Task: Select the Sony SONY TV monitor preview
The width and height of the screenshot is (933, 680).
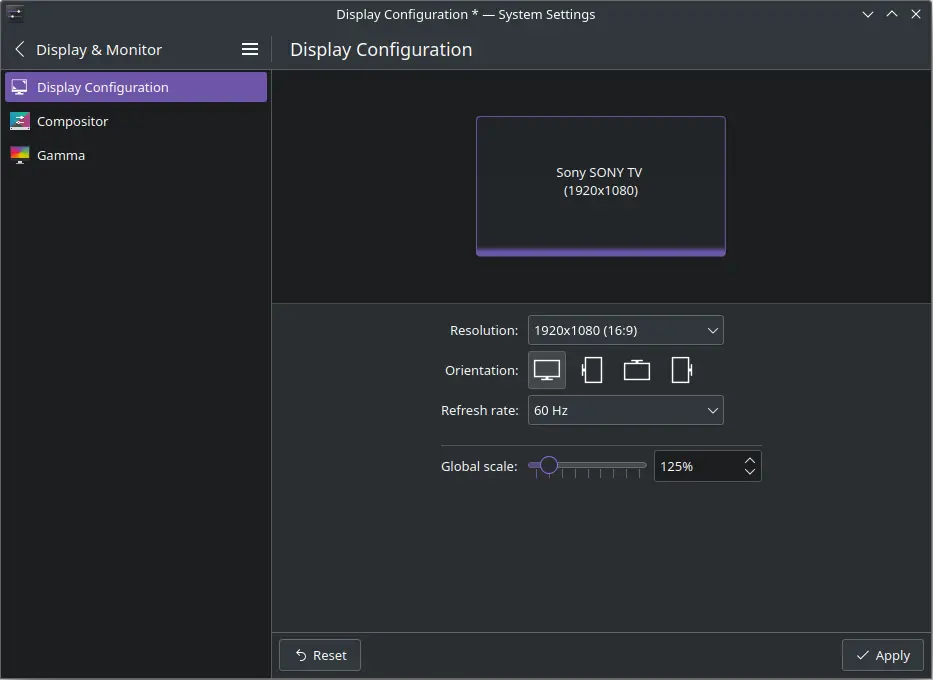Action: pyautogui.click(x=600, y=185)
